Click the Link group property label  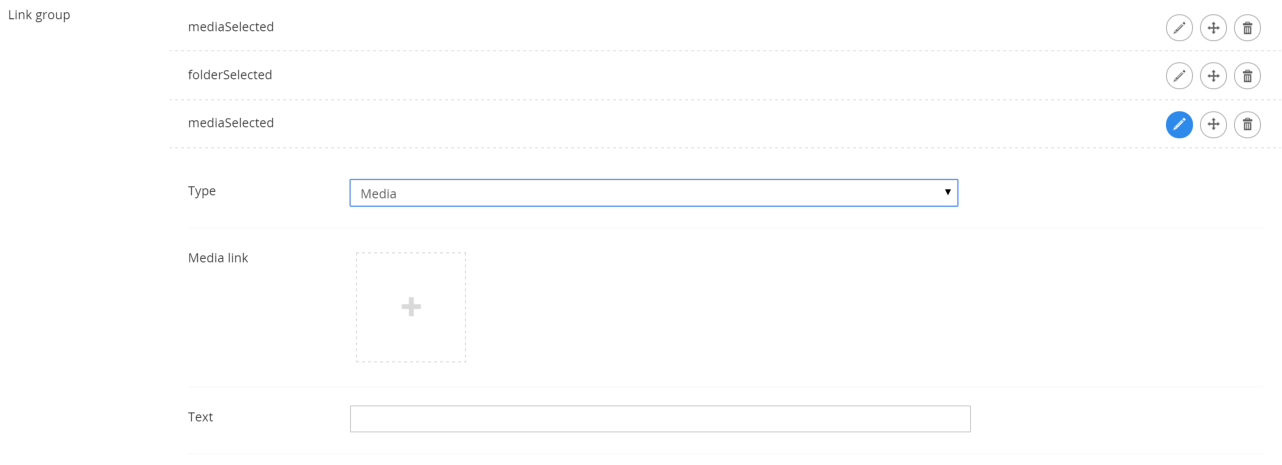pos(39,15)
